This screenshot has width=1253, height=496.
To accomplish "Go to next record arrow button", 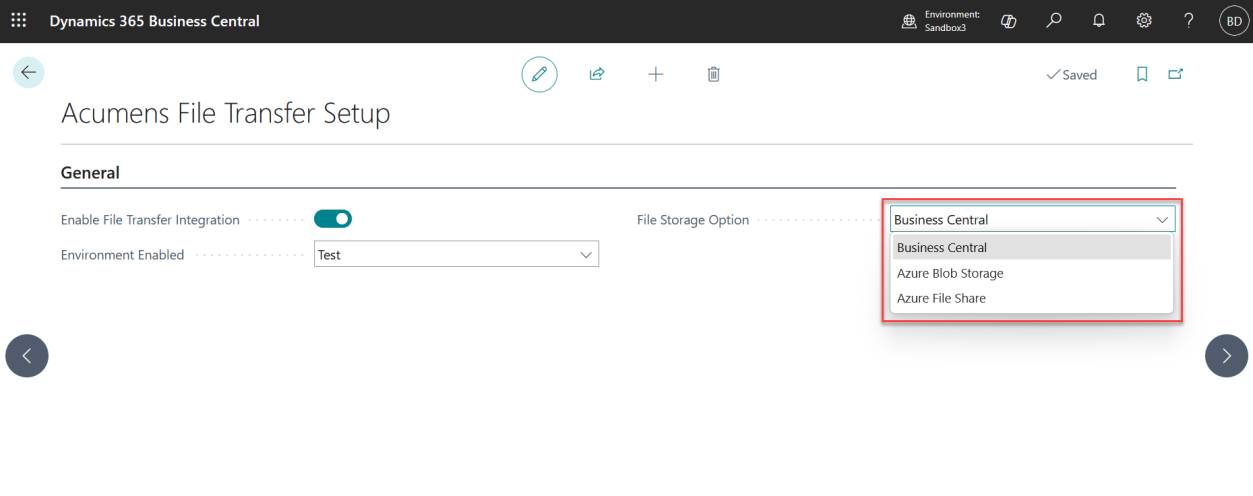I will (x=1226, y=355).
